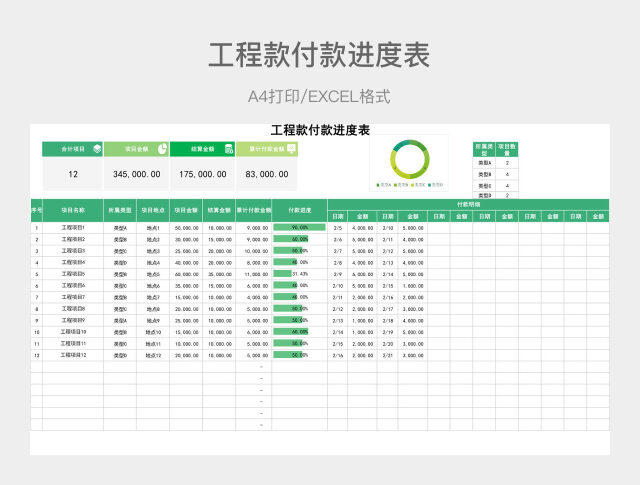Image resolution: width=640 pixels, height=485 pixels.
Task: Select the 2/21 date cell in row 12
Action: click(388, 355)
